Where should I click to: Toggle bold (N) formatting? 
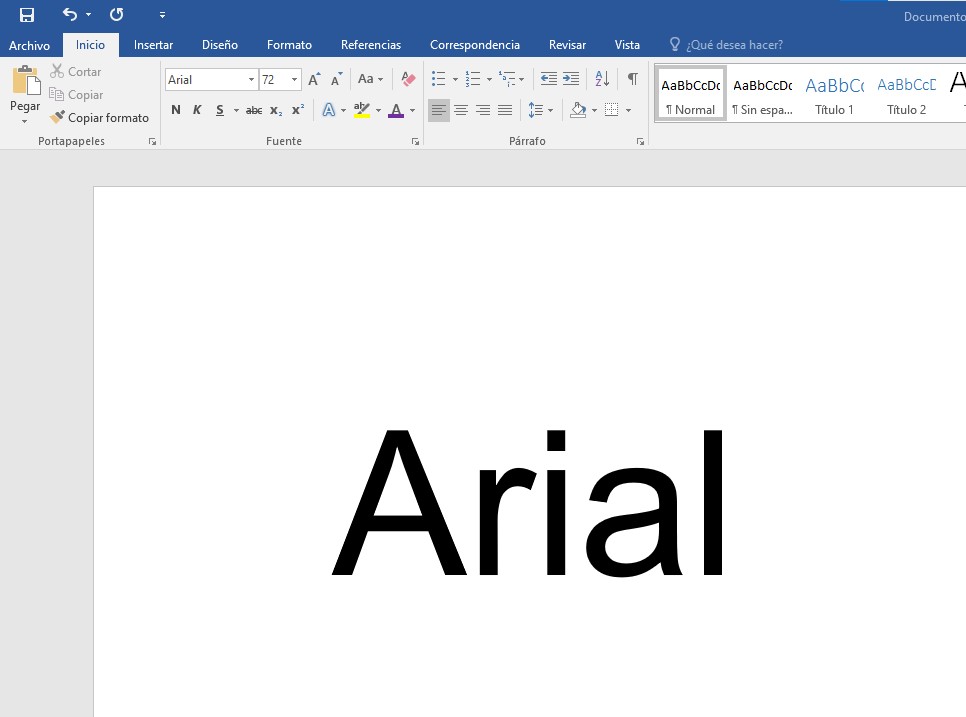(176, 110)
